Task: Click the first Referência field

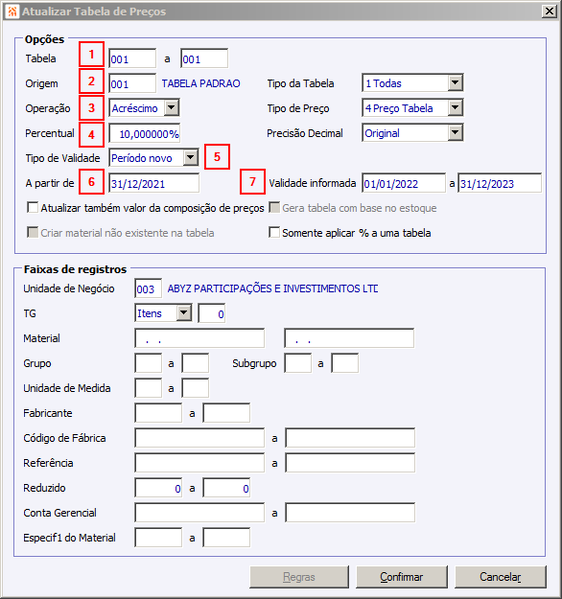Action: pyautogui.click(x=199, y=463)
